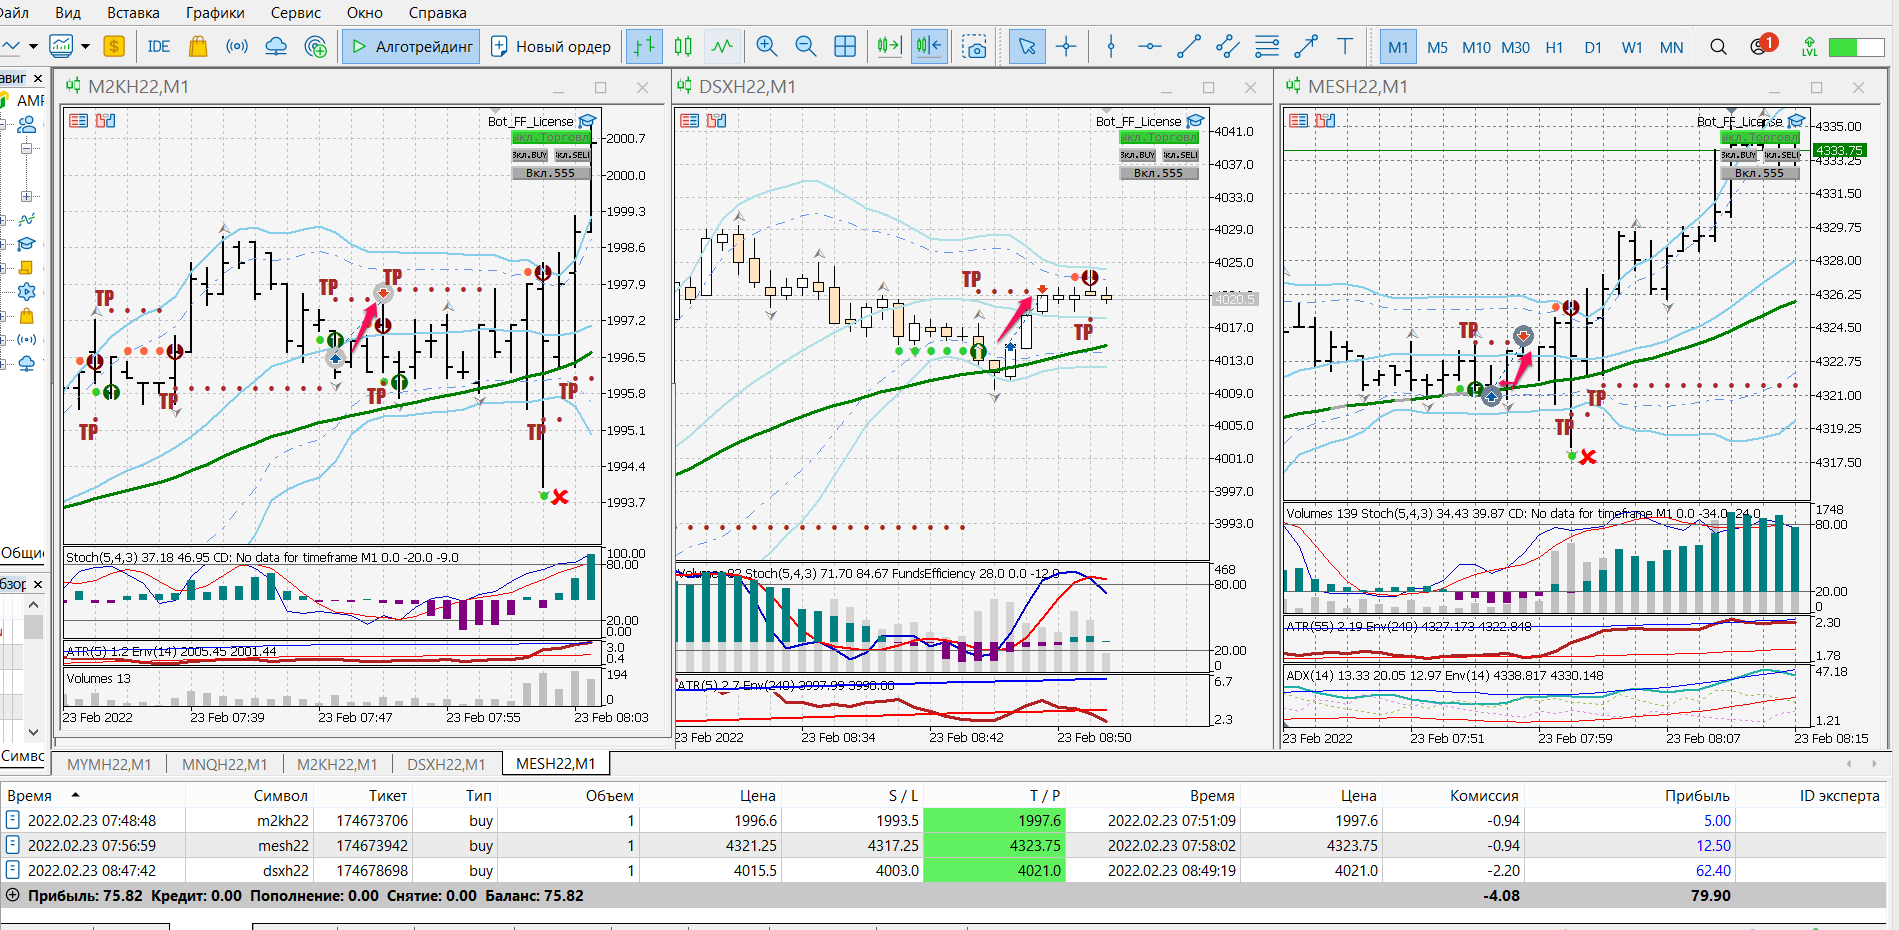Switch chart to bar chart mode
Viewport: 1899px width, 930px height.
(x=644, y=46)
